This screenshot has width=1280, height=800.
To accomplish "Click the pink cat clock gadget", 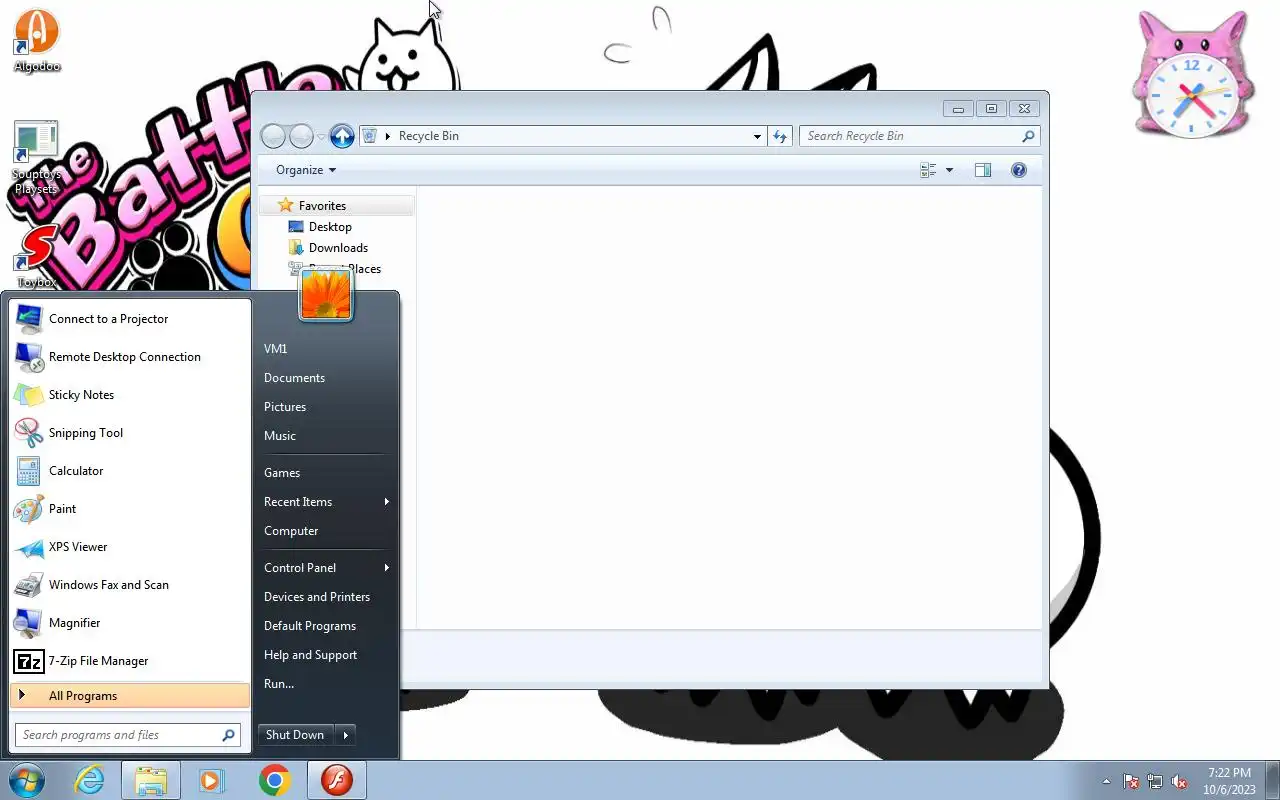I will coord(1193,74).
